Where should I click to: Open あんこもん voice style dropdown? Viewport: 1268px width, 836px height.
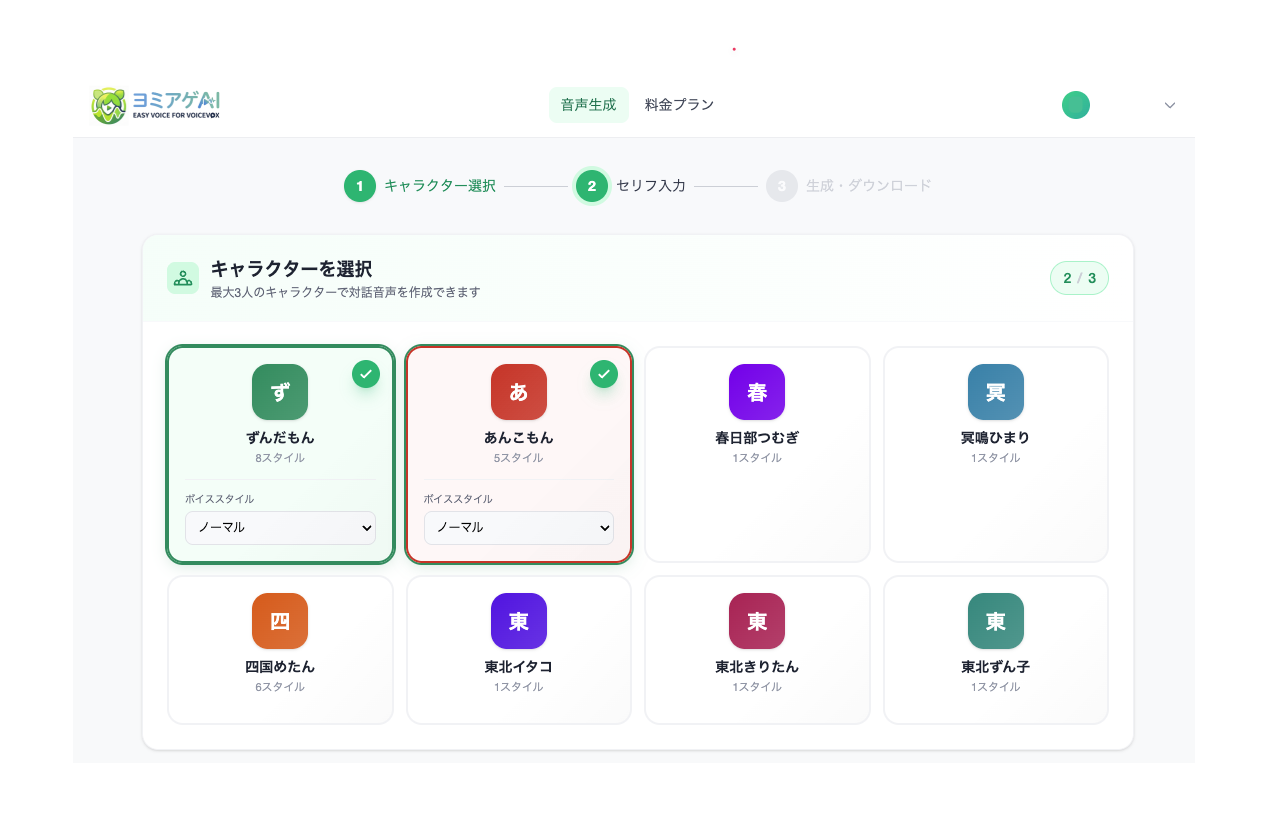518,528
